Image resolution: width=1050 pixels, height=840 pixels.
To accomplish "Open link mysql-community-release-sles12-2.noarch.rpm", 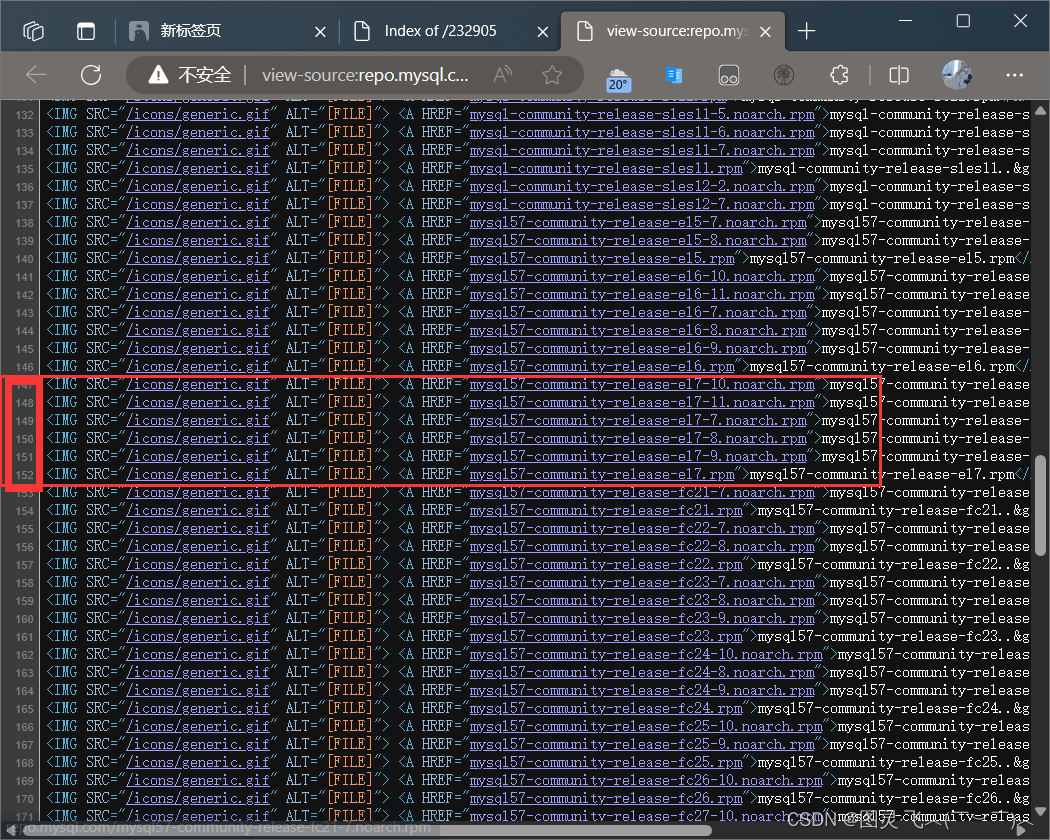I will pos(642,186).
